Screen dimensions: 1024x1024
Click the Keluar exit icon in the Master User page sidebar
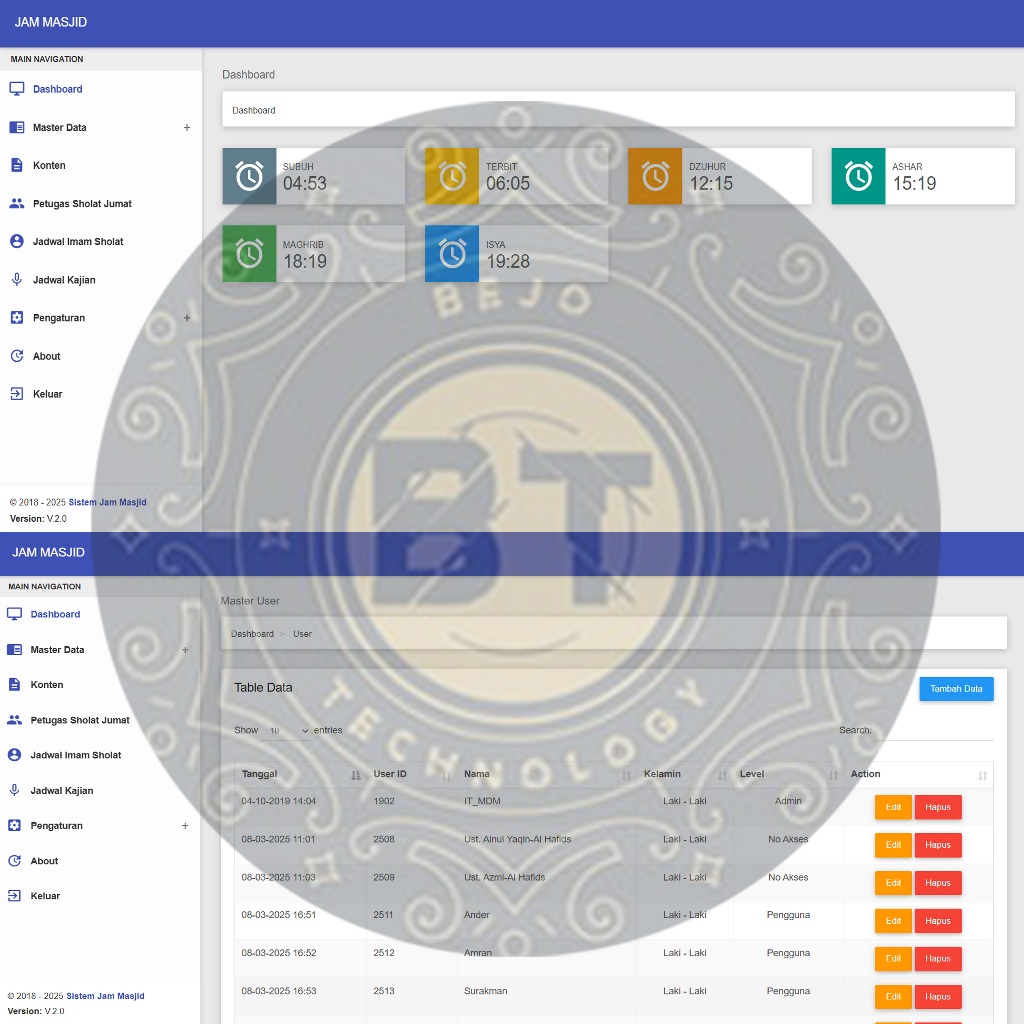(x=14, y=896)
